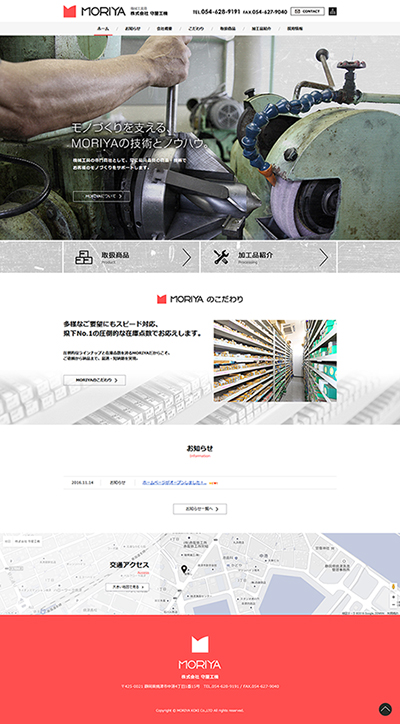
Task: Click the MORIYAについて button on hero image
Action: [101, 196]
